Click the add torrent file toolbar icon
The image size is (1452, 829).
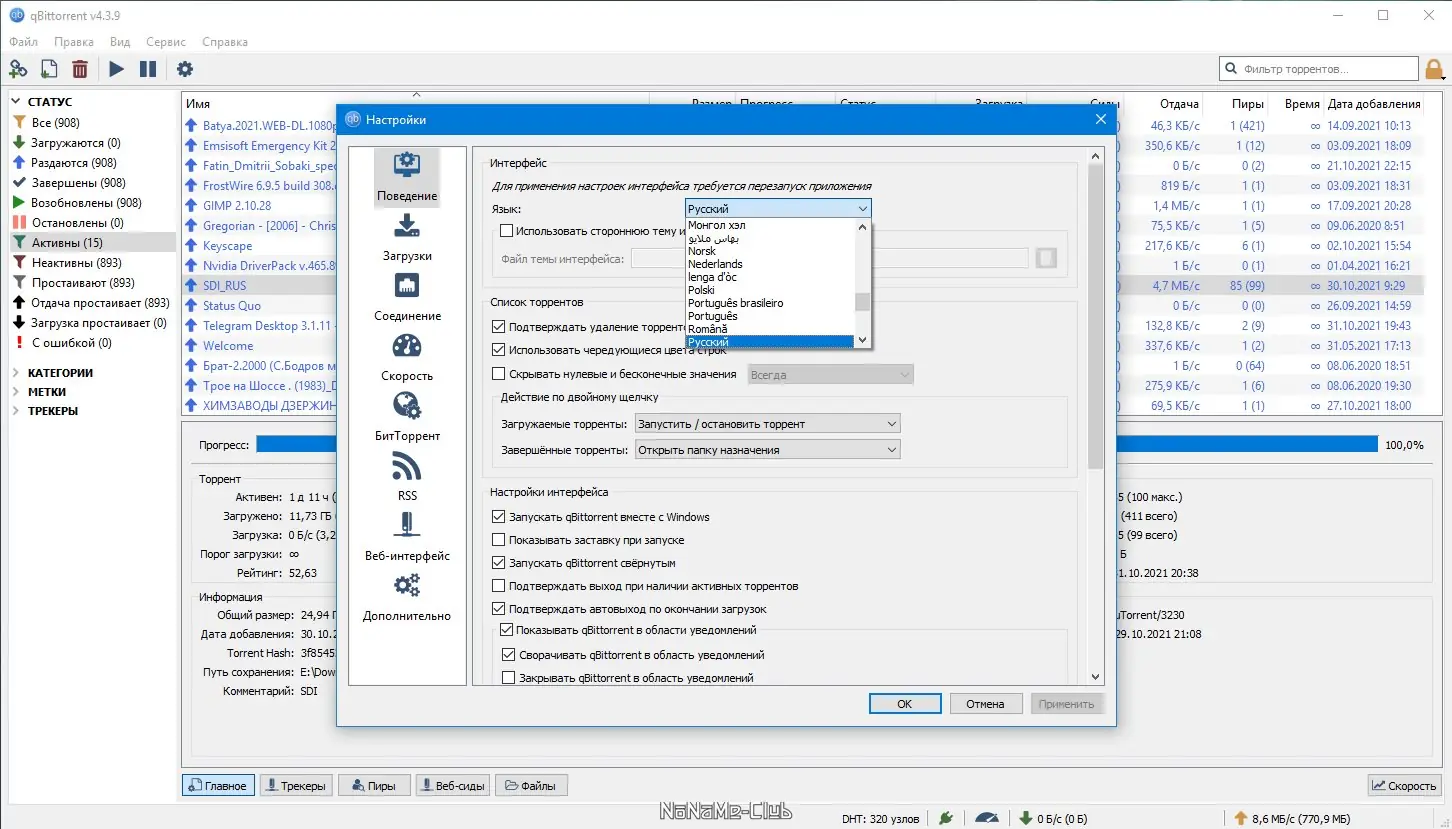(49, 69)
